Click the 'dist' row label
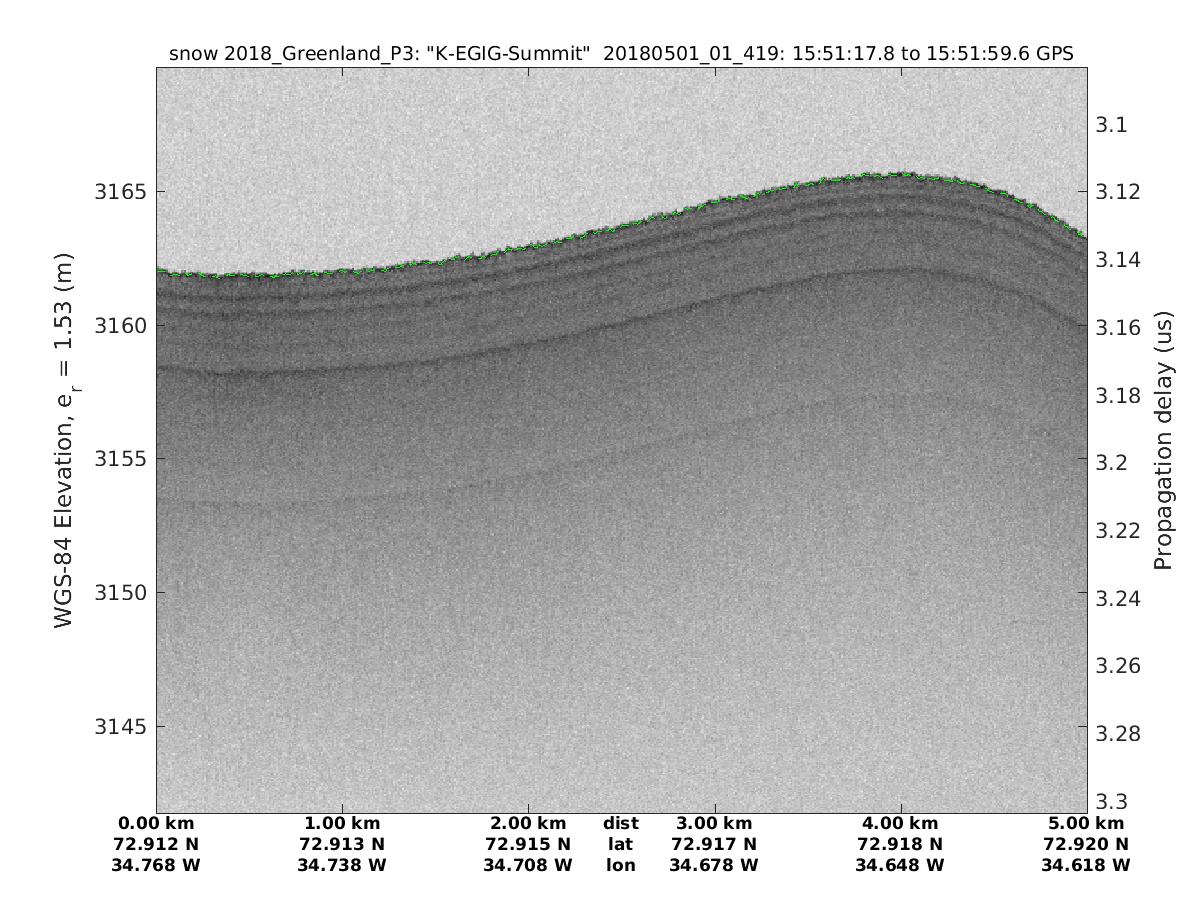The height and width of the screenshot is (900, 1200). click(620, 824)
